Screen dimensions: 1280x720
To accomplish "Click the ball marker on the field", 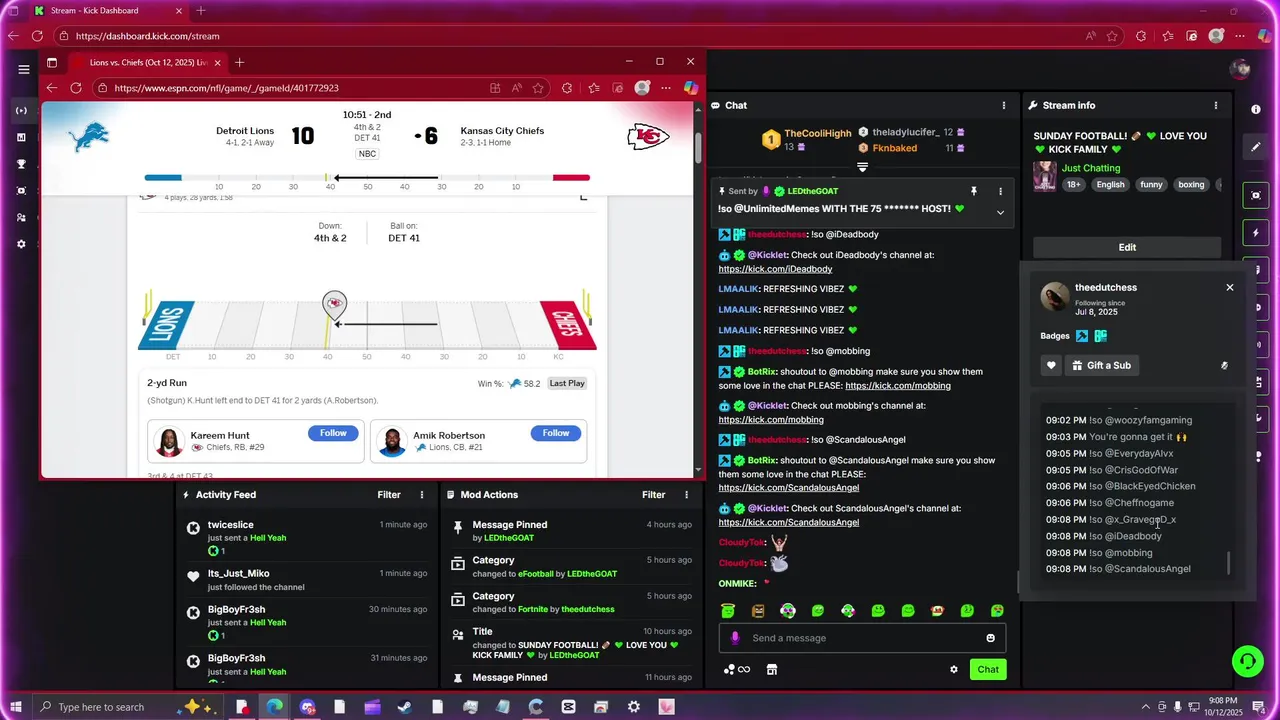I will click(x=334, y=306).
